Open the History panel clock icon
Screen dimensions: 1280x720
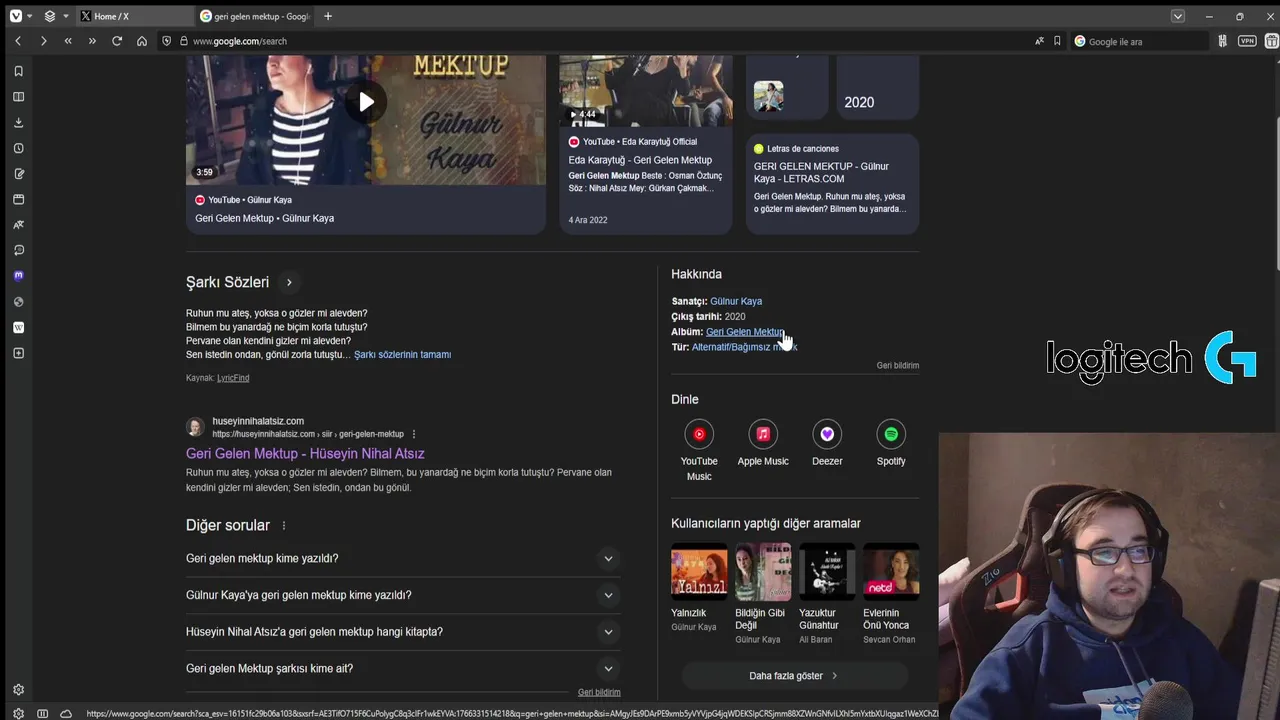coord(18,148)
